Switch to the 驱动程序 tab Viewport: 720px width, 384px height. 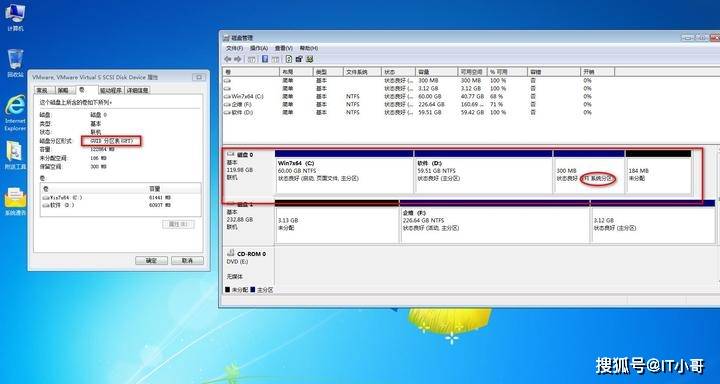point(111,90)
